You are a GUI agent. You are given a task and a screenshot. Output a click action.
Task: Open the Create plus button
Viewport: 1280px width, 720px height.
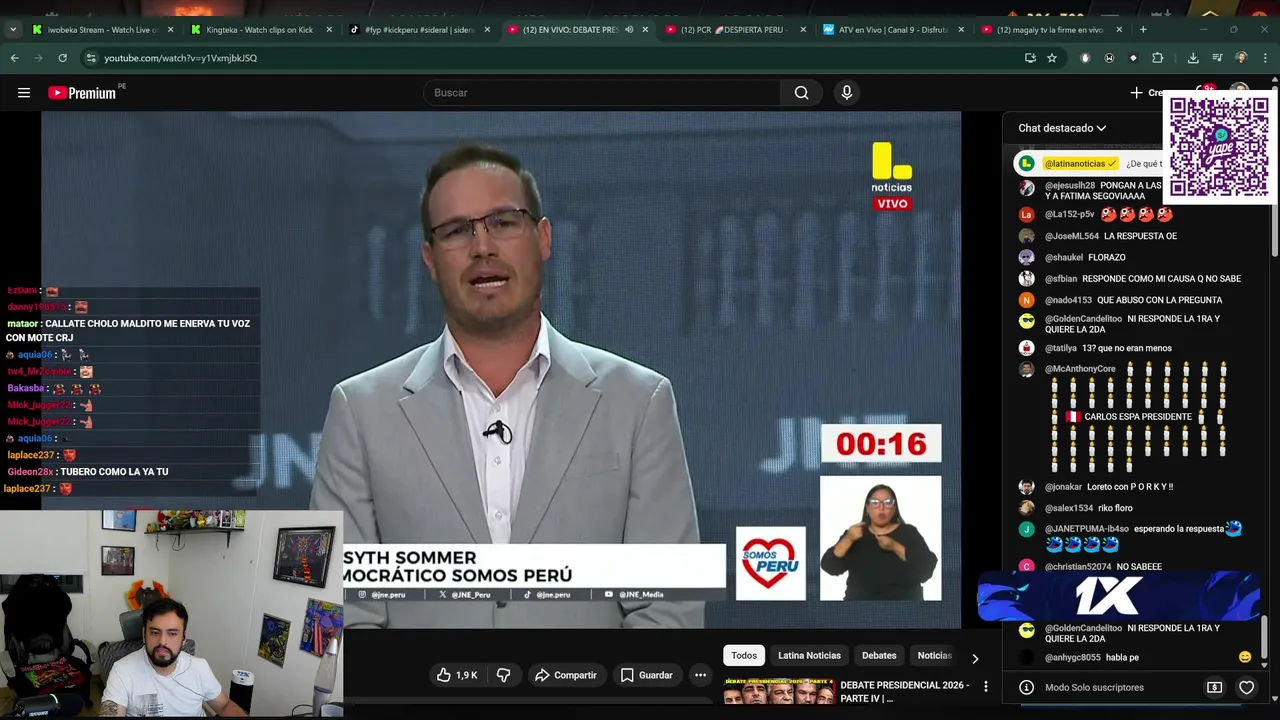click(1147, 93)
